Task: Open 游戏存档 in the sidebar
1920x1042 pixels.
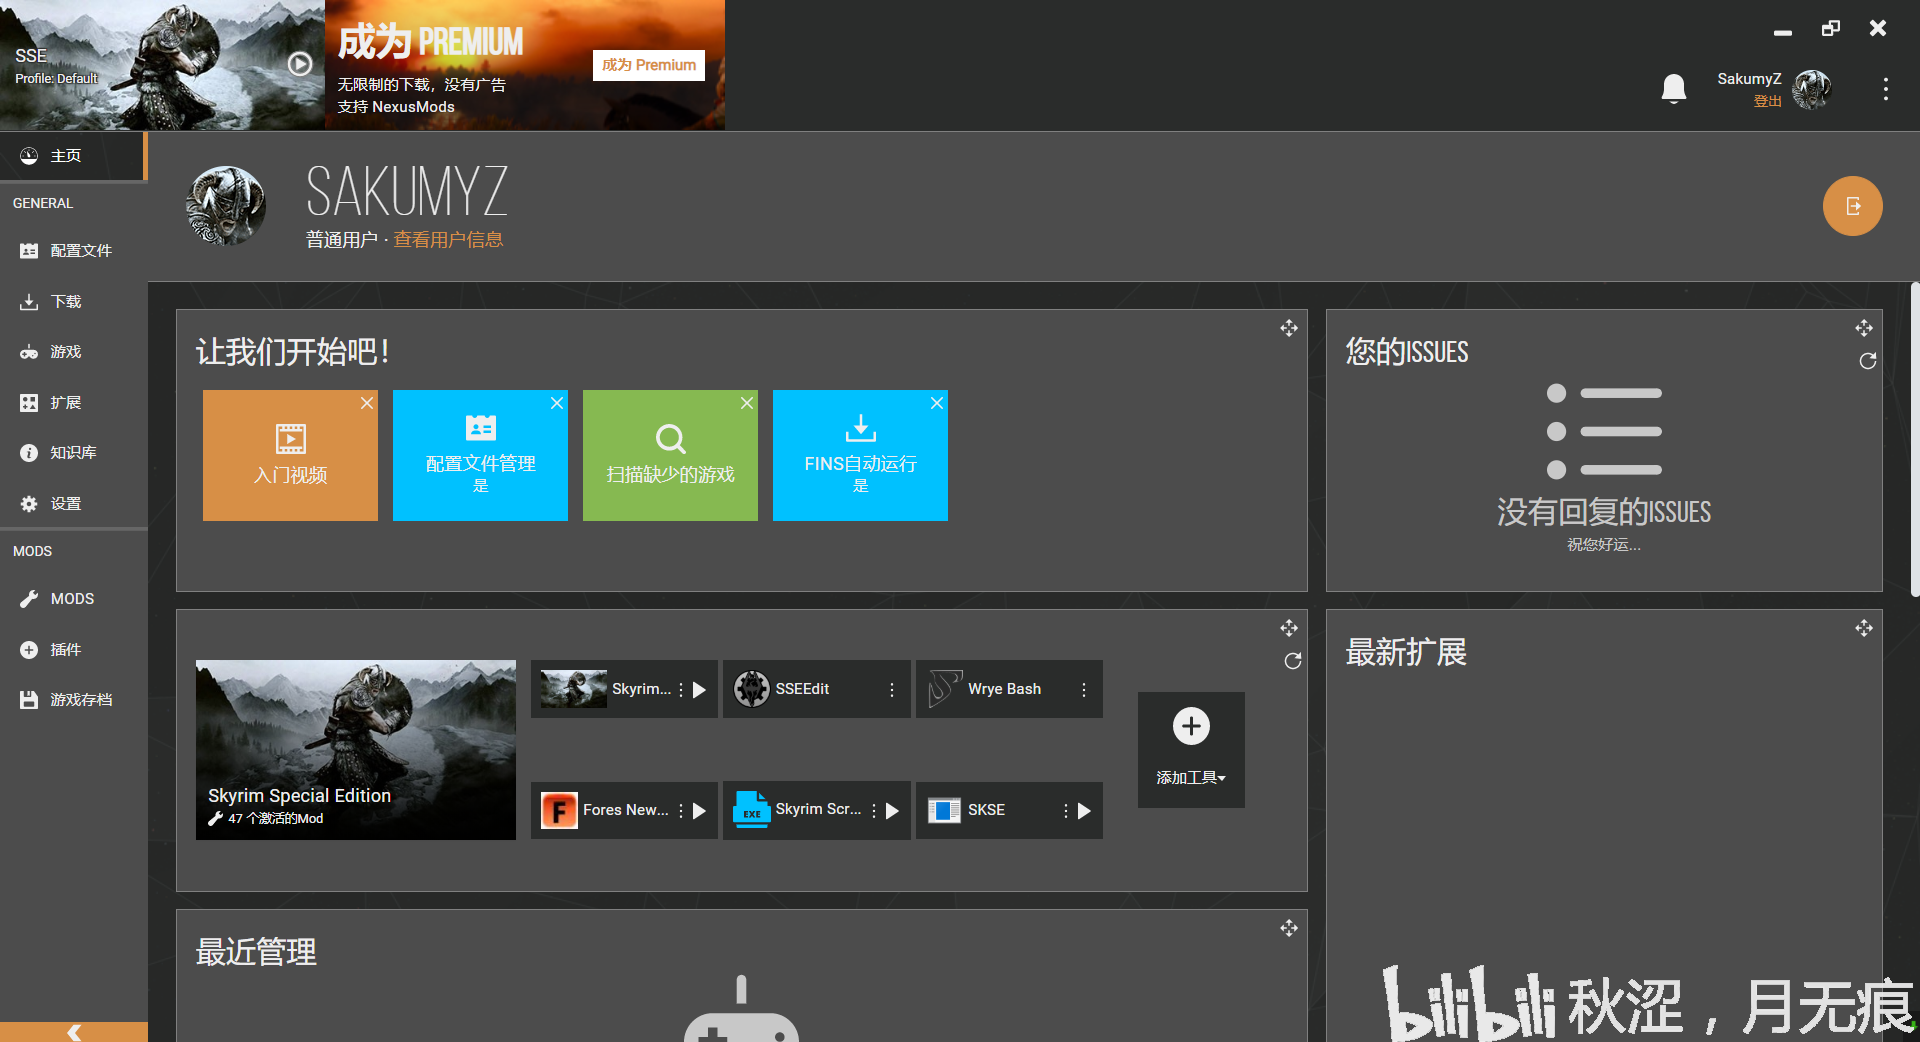Action: click(73, 700)
